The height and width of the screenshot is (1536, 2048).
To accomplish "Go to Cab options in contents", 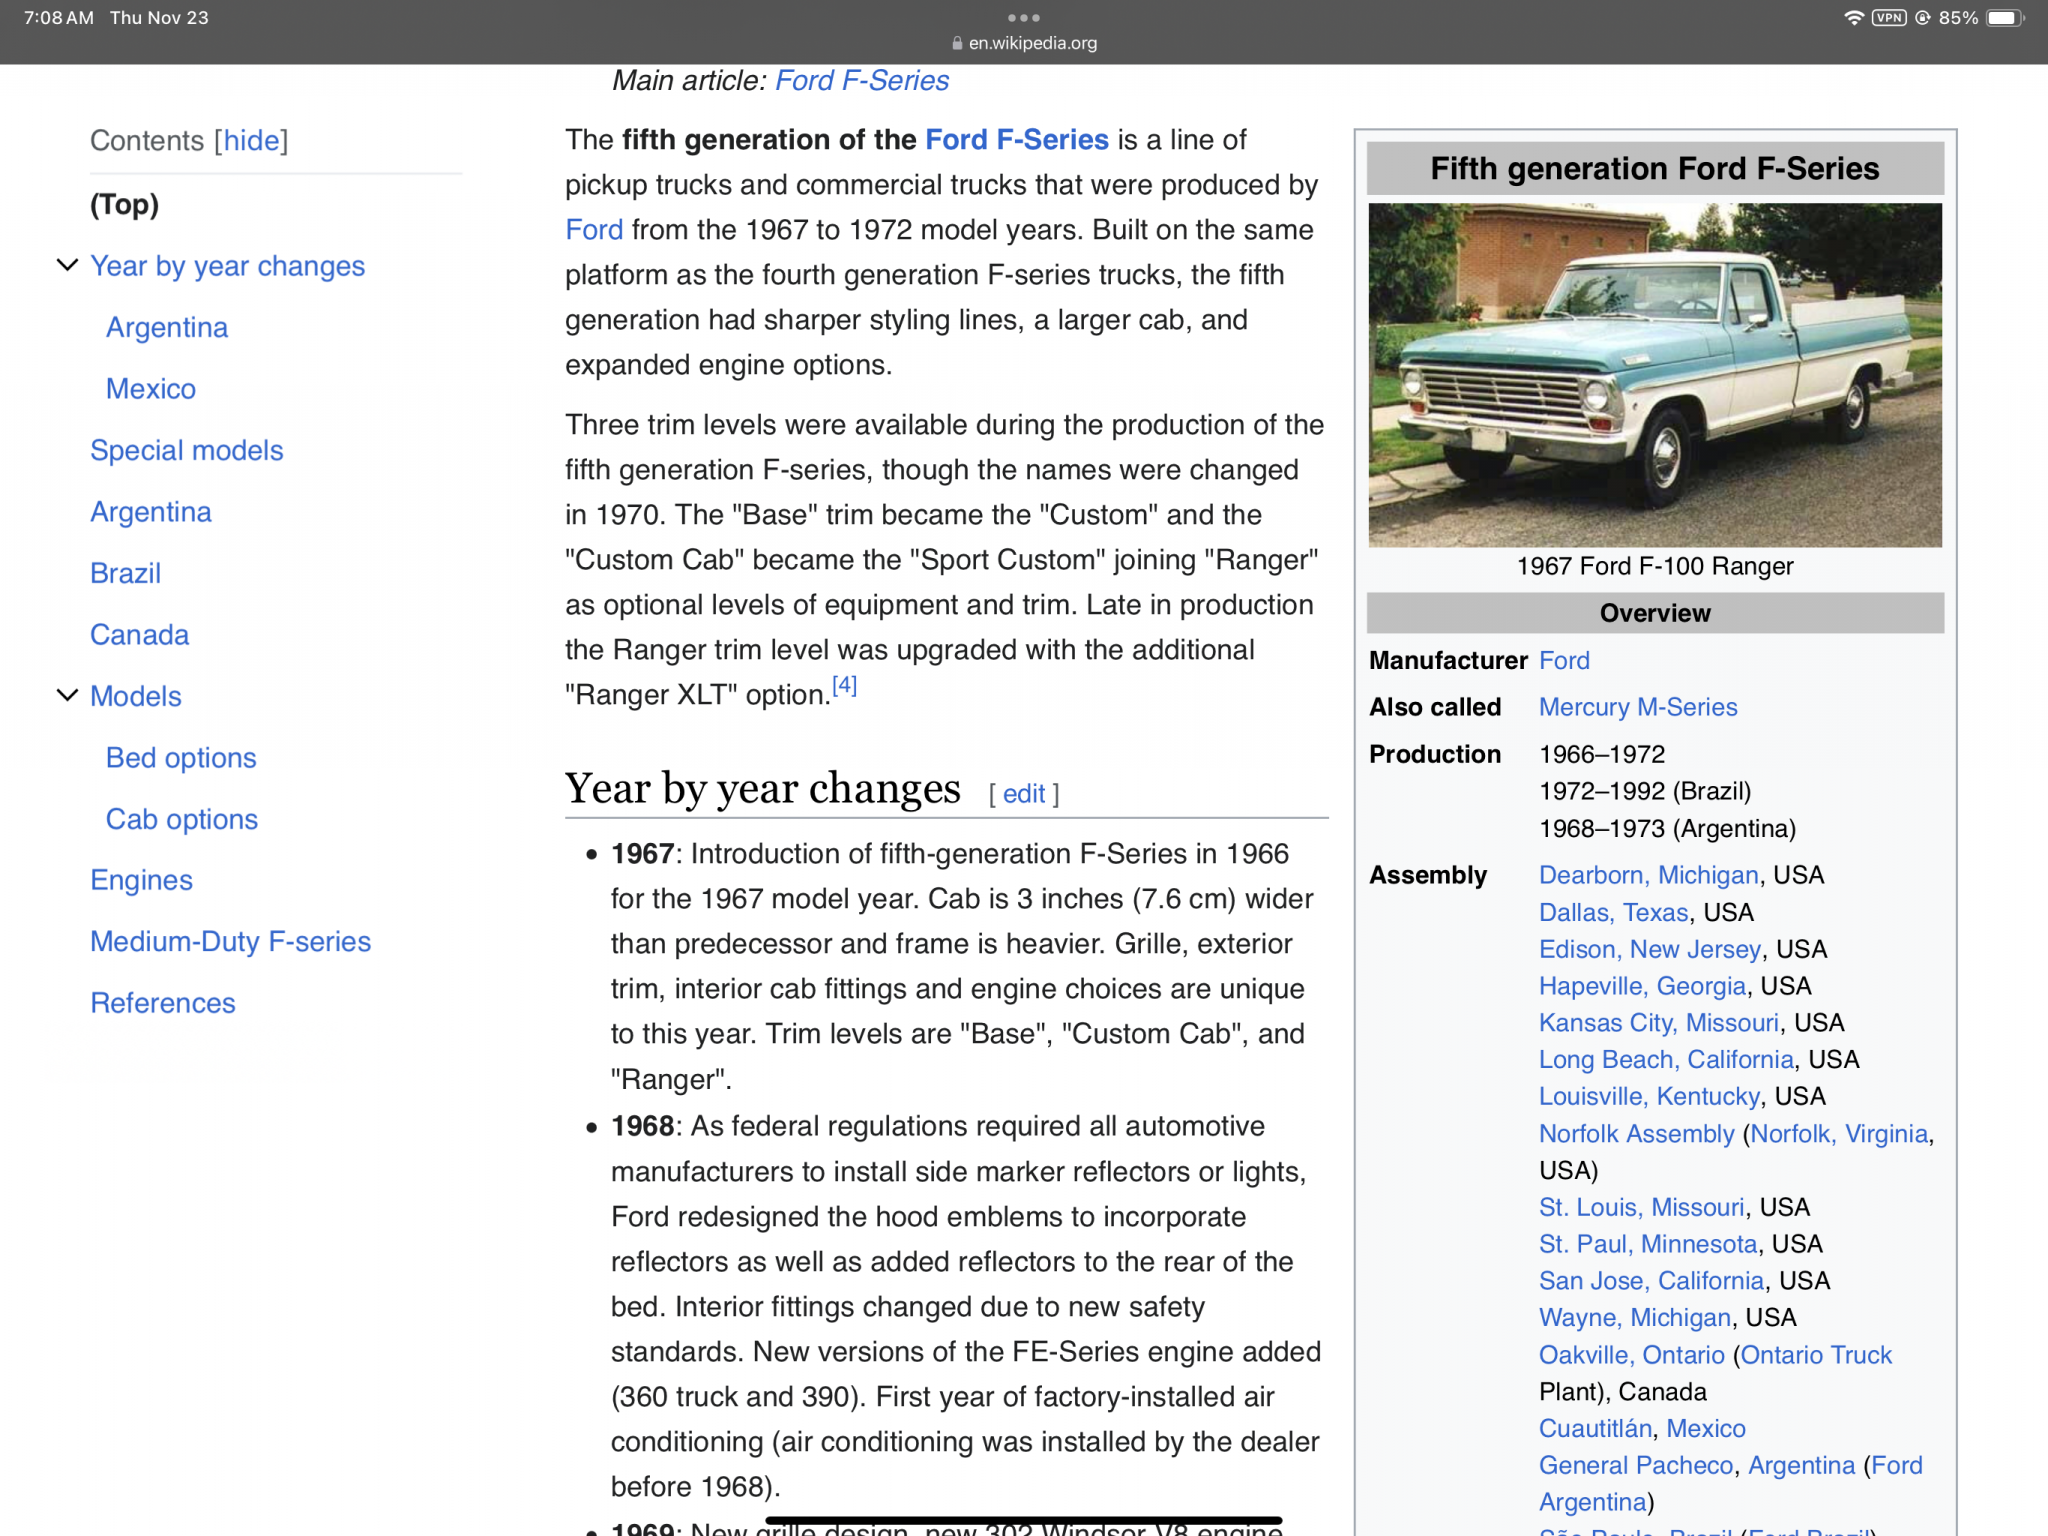I will [x=181, y=819].
